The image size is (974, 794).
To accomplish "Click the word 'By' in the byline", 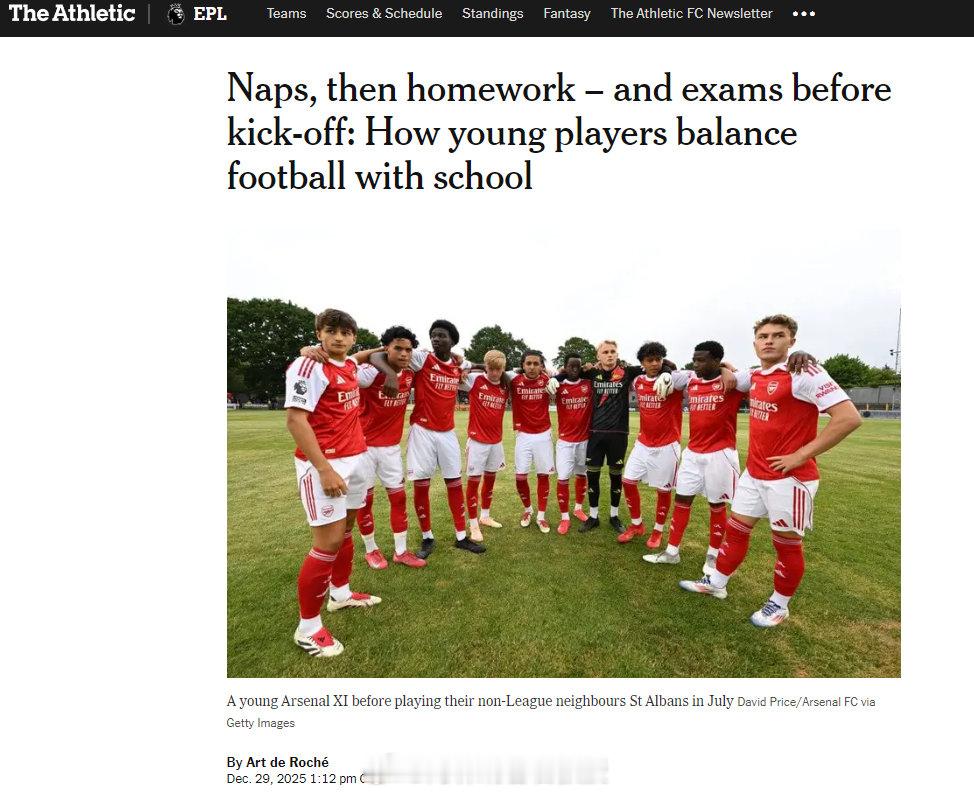I will [234, 762].
